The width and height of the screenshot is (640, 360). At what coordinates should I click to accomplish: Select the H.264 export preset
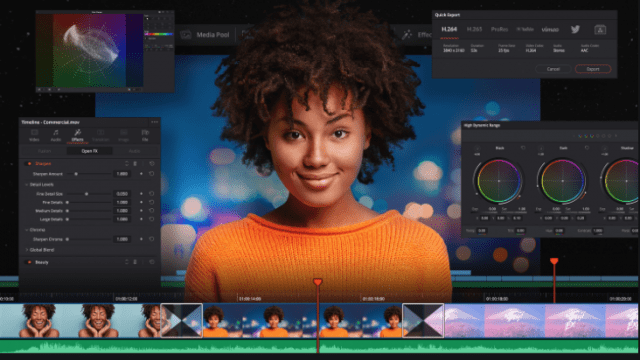coord(449,29)
